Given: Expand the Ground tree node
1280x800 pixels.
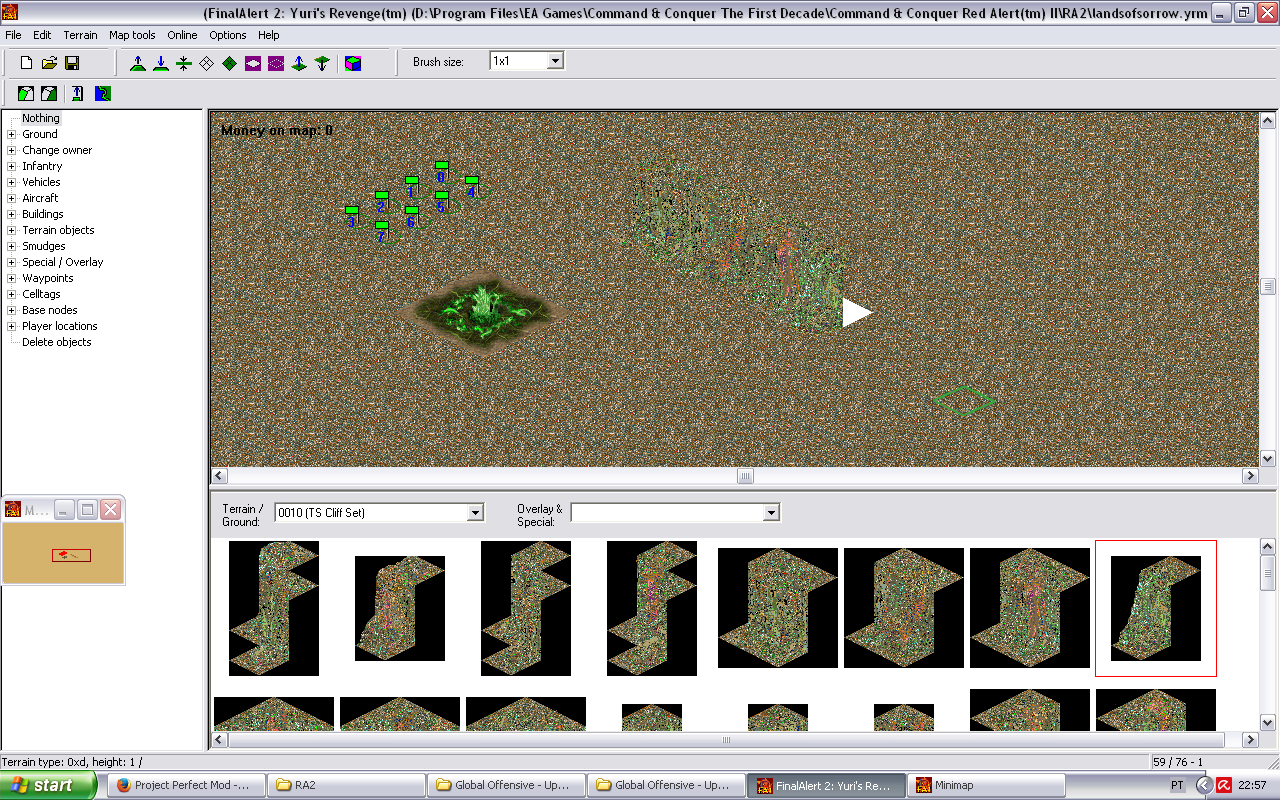Looking at the screenshot, I should (x=12, y=134).
